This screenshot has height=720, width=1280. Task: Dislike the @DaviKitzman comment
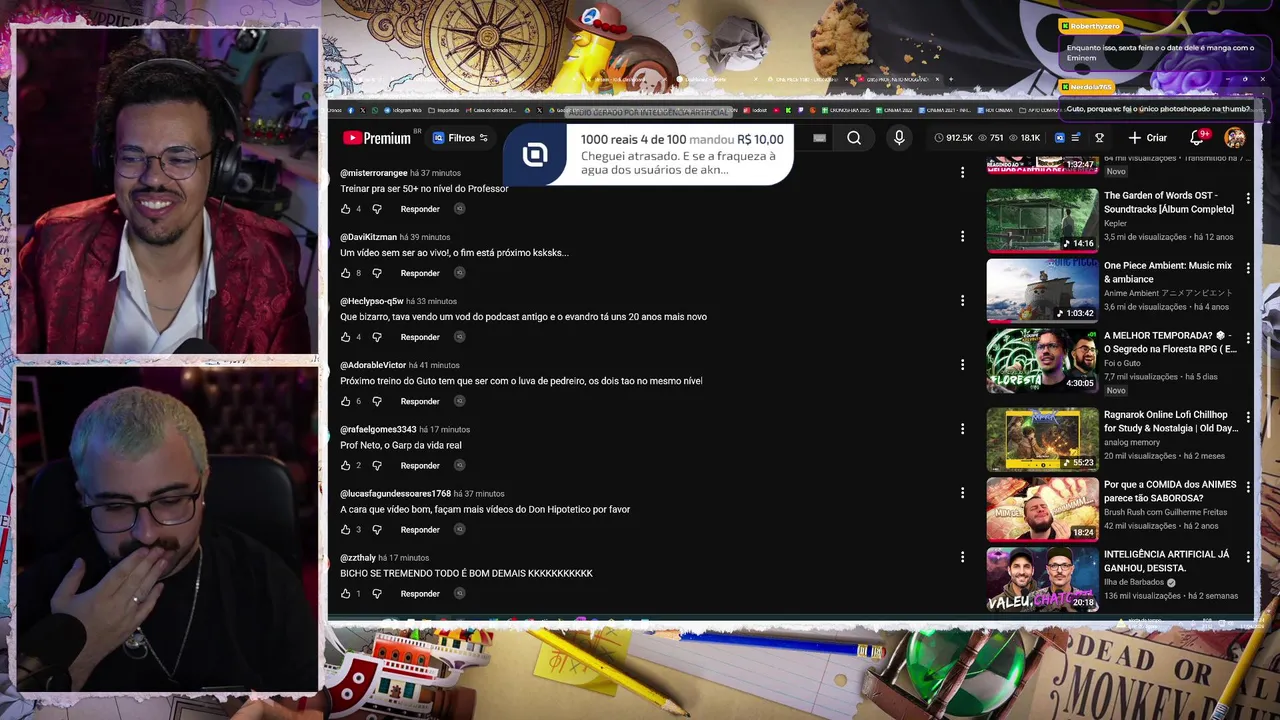click(x=377, y=273)
